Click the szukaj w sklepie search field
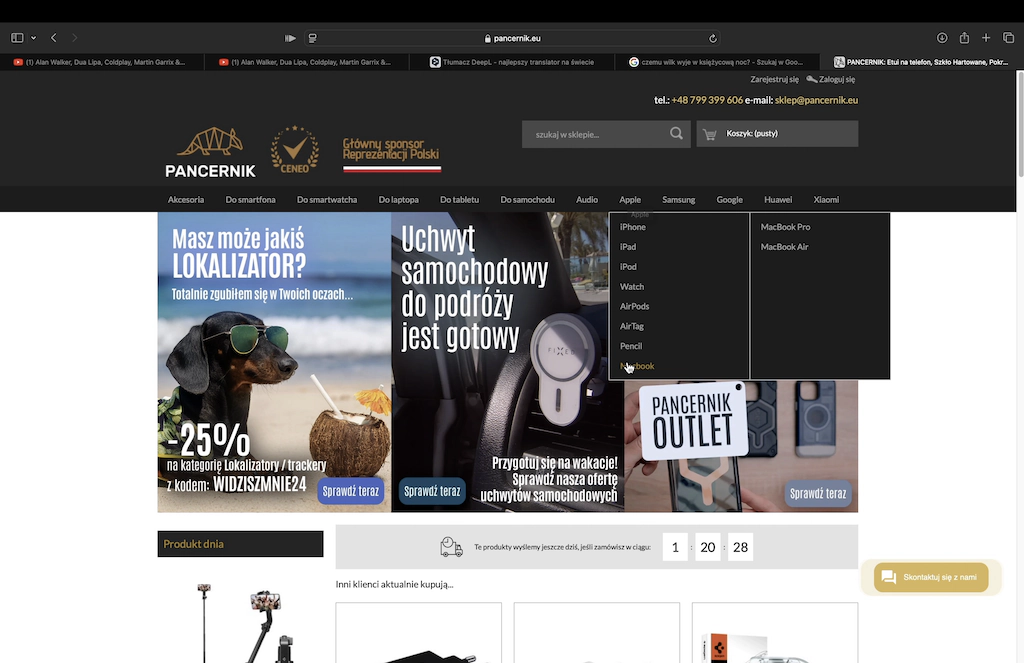The image size is (1024, 663). (x=597, y=134)
